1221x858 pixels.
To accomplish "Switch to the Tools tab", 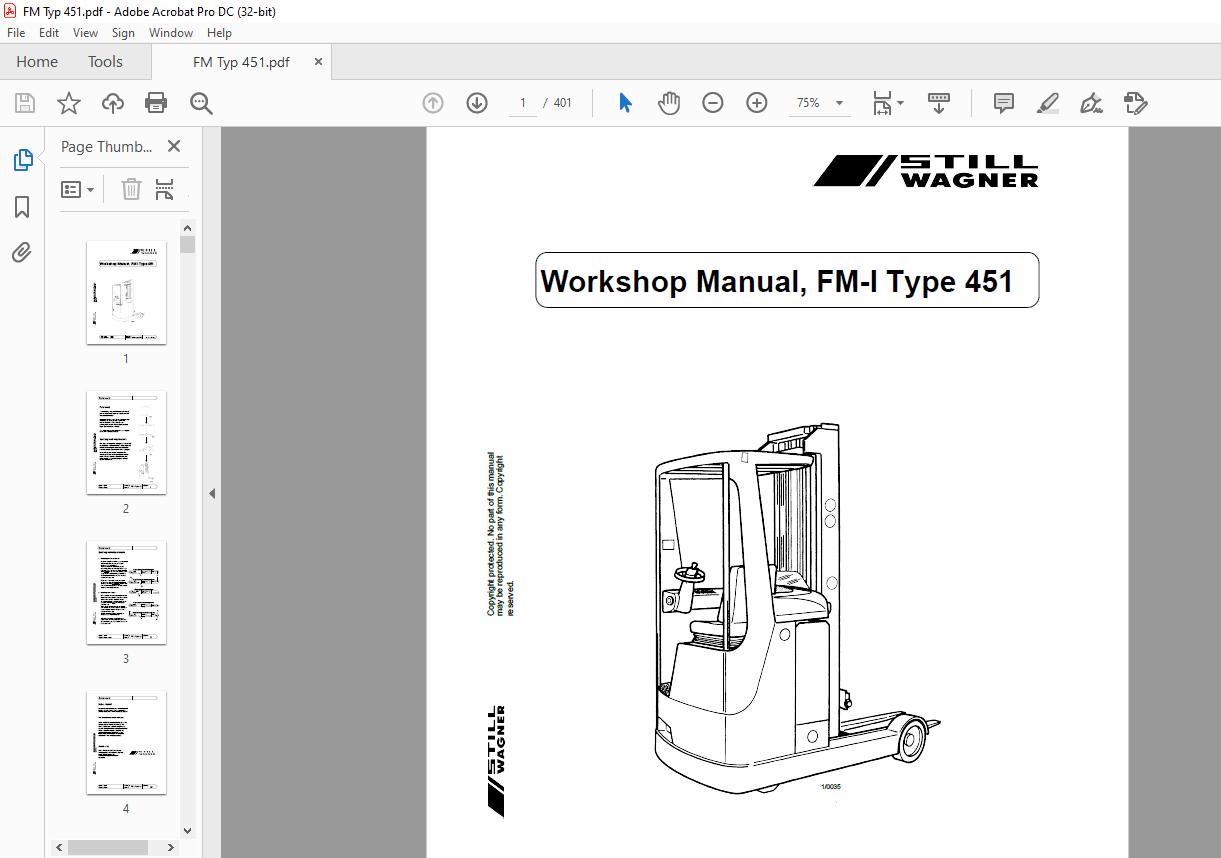I will 105,62.
